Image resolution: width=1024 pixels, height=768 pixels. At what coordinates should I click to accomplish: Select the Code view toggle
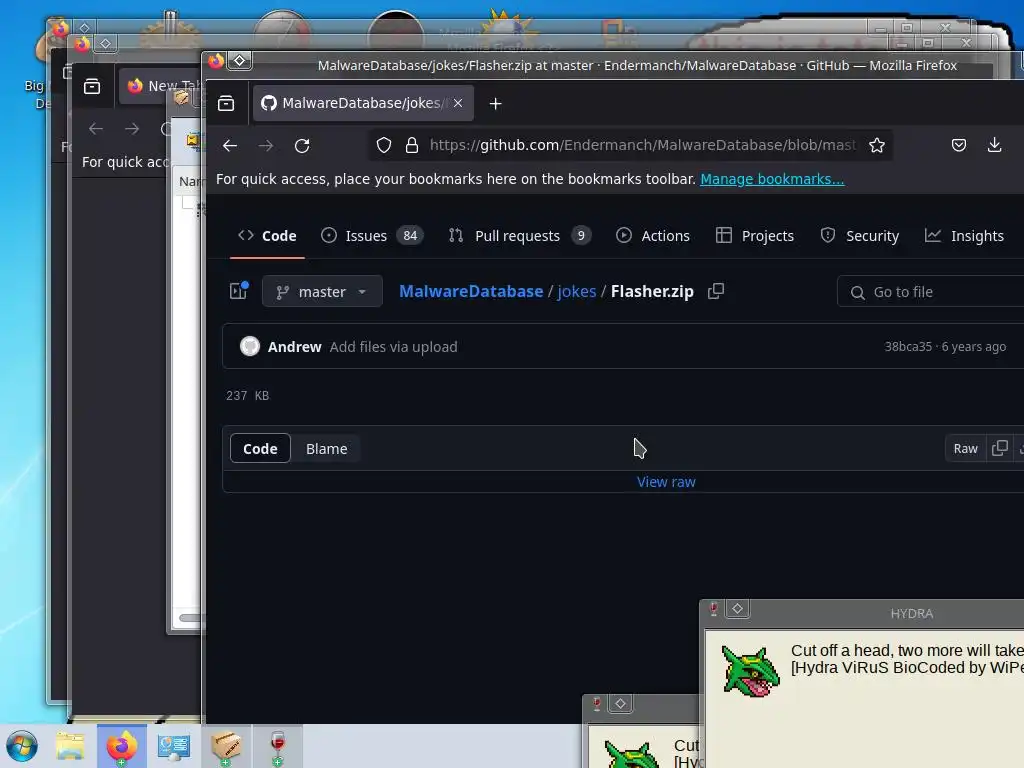coord(260,449)
